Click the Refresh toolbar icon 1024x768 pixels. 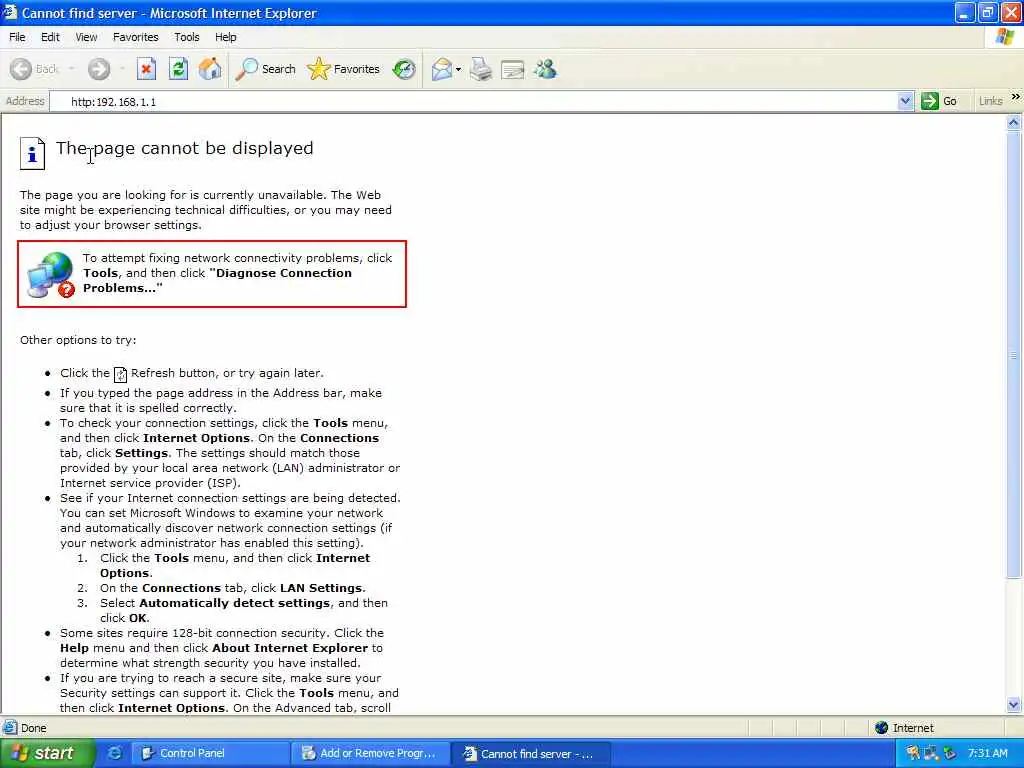tap(178, 69)
